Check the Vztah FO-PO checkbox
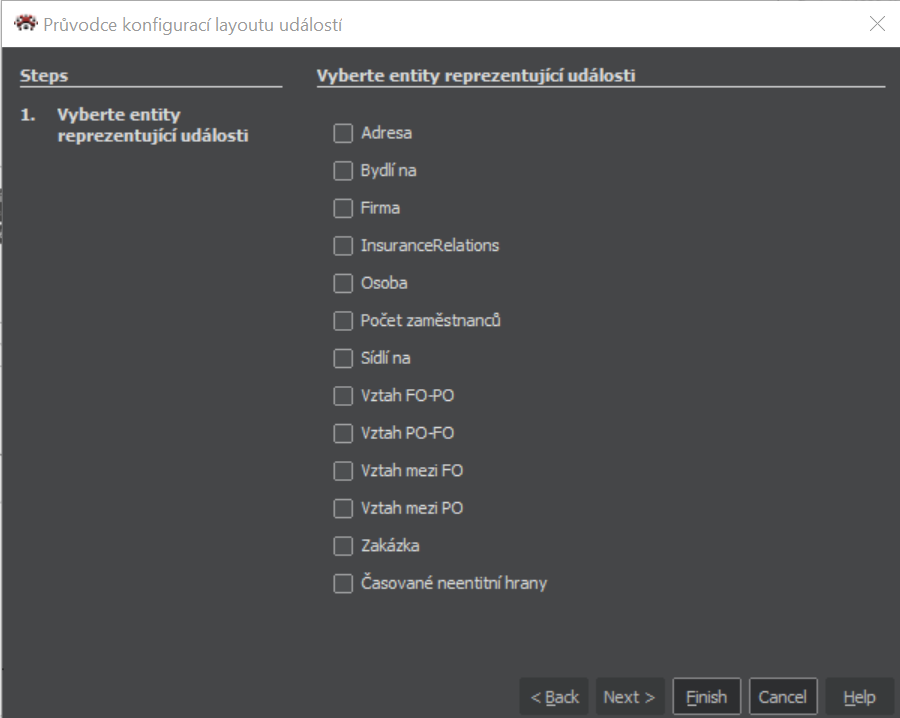The width and height of the screenshot is (900, 718). 343,396
